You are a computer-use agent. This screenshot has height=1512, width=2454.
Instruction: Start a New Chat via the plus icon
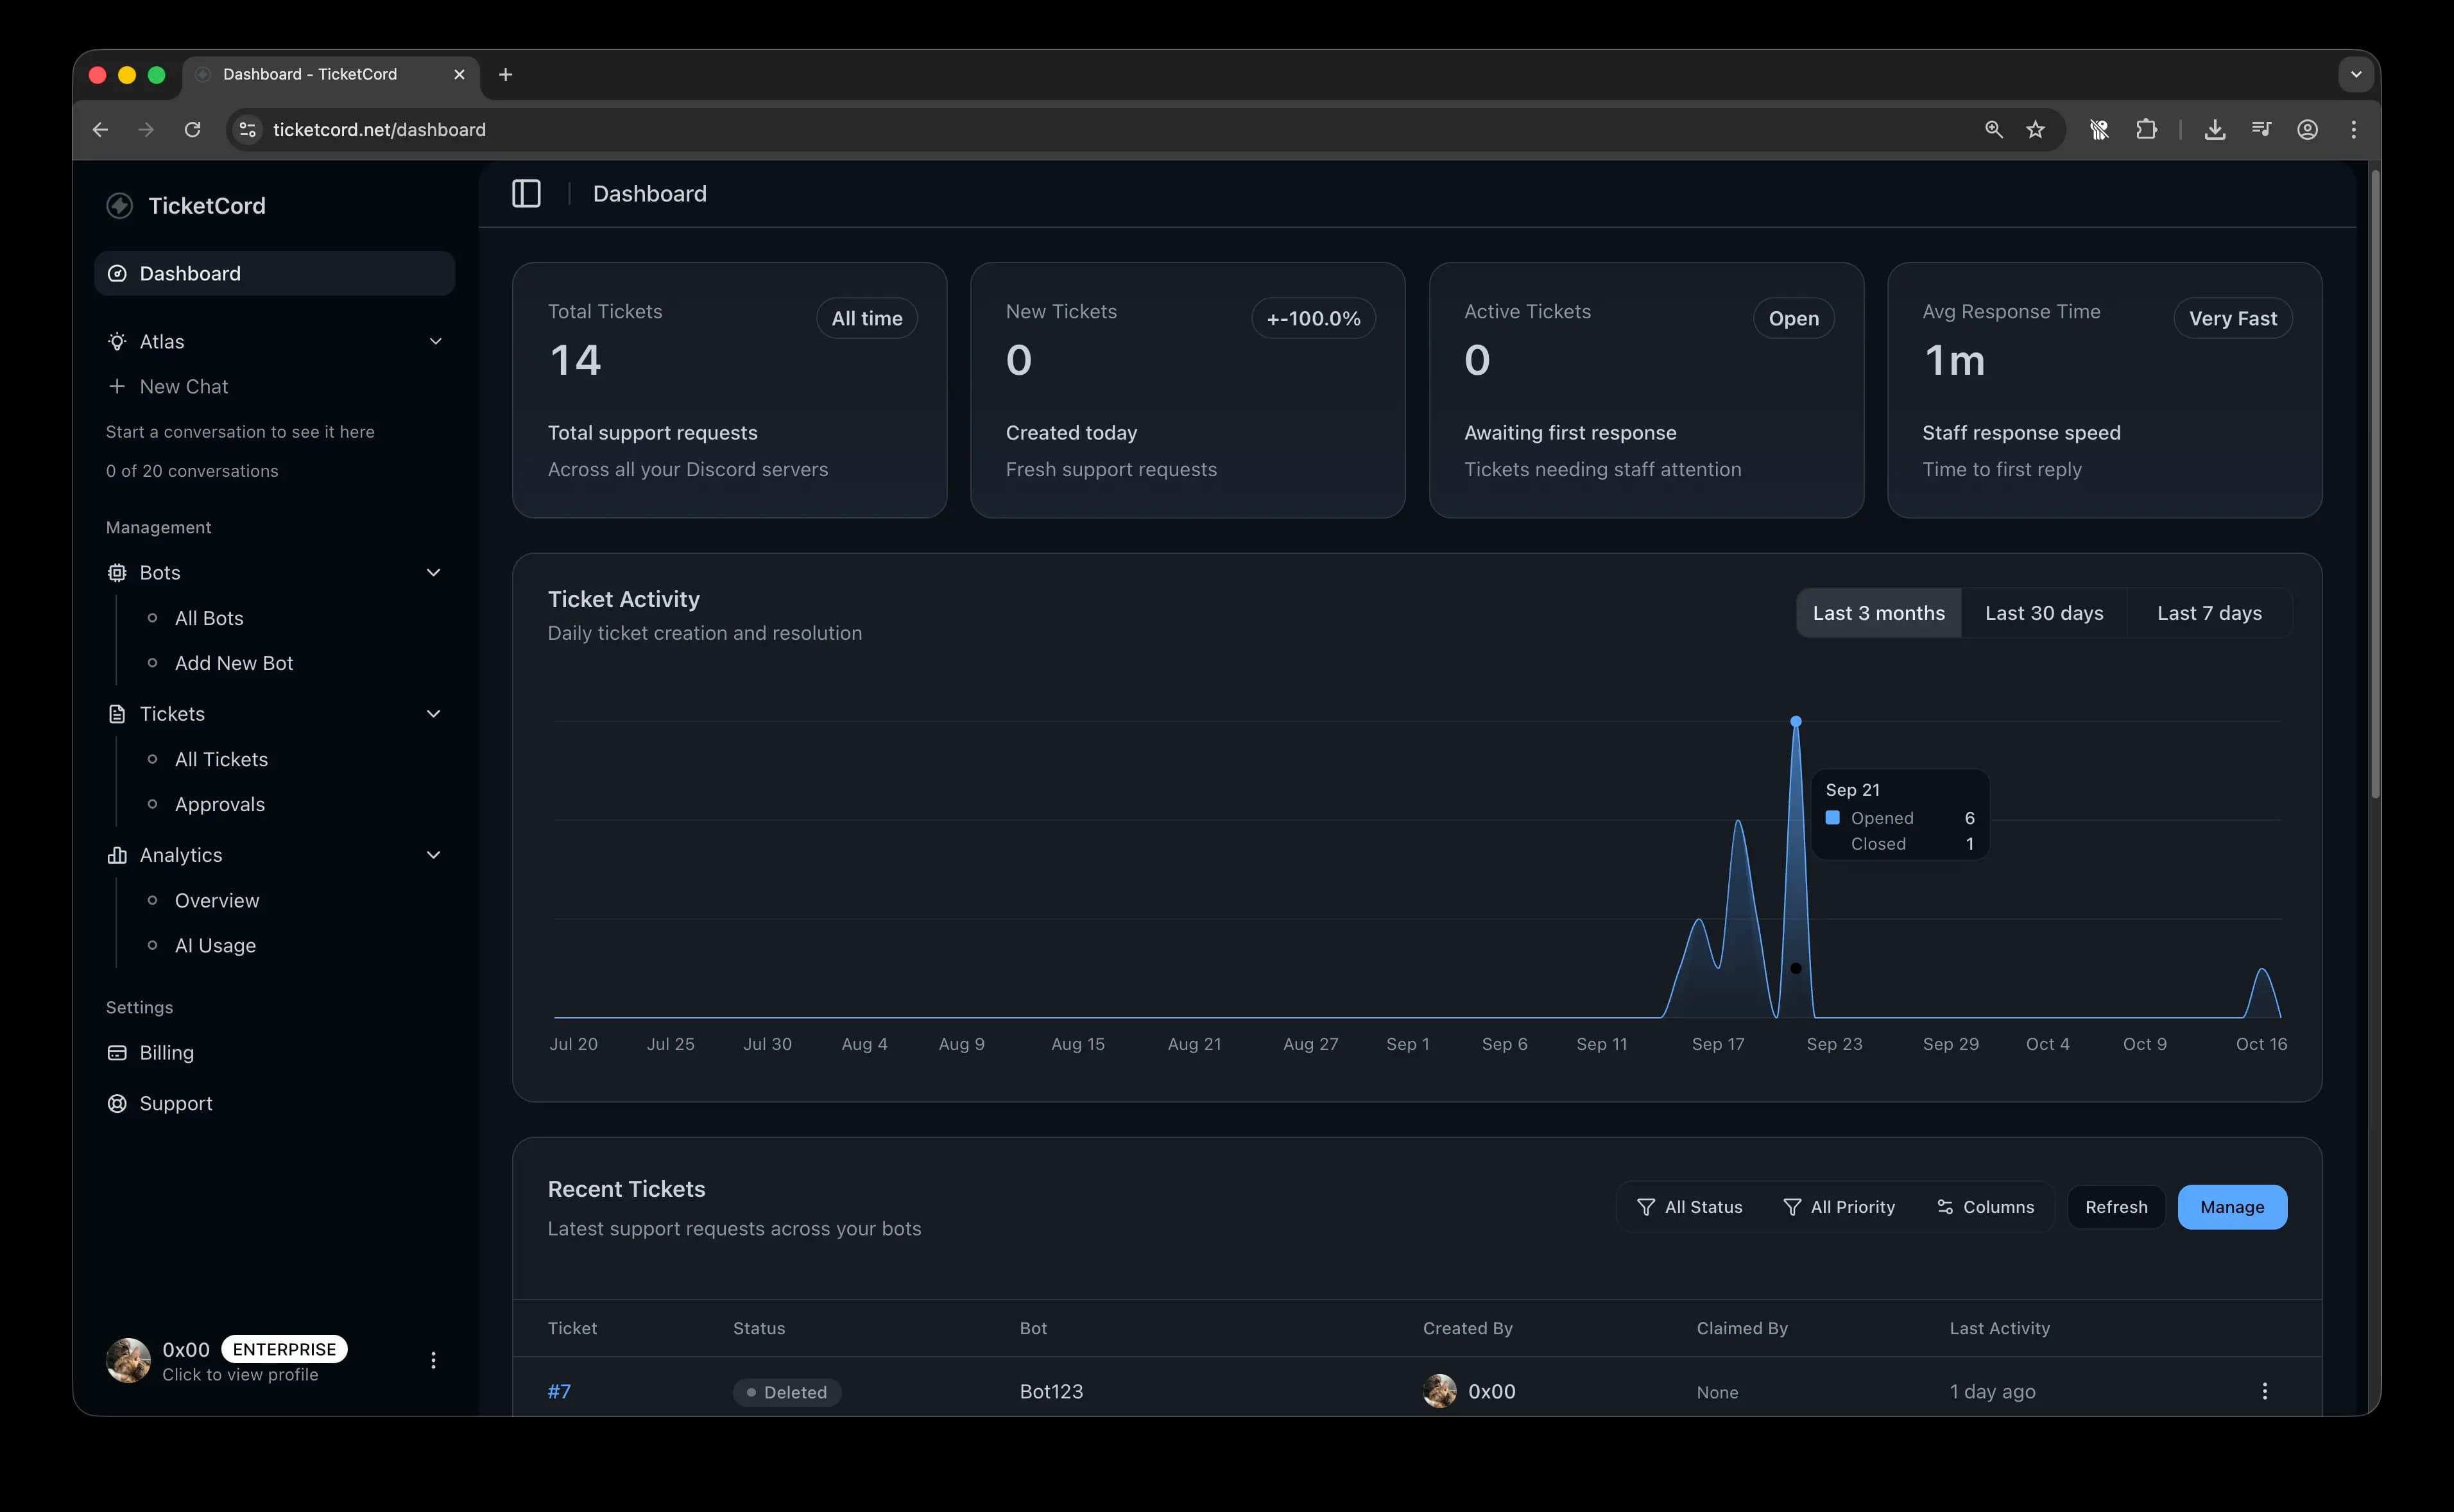tap(117, 386)
